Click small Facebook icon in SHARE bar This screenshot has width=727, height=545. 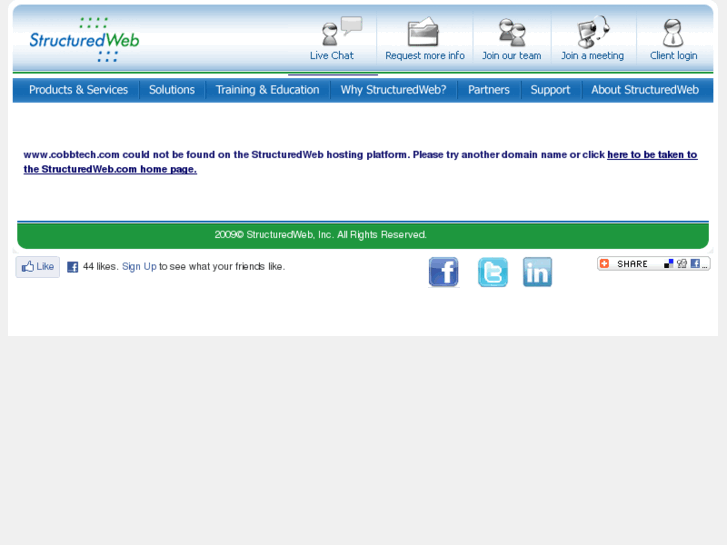coord(695,264)
